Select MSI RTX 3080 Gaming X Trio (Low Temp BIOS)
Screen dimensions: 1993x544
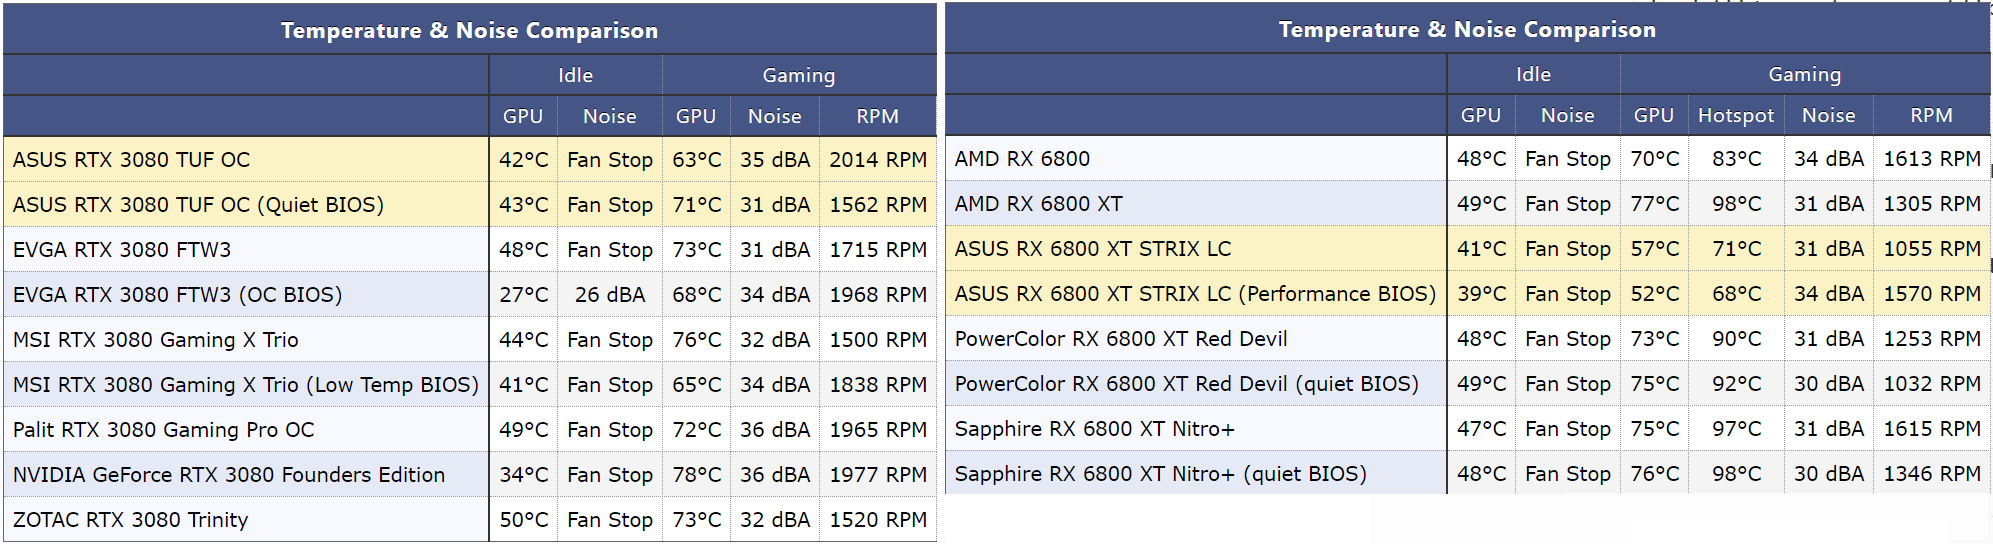coord(245,385)
